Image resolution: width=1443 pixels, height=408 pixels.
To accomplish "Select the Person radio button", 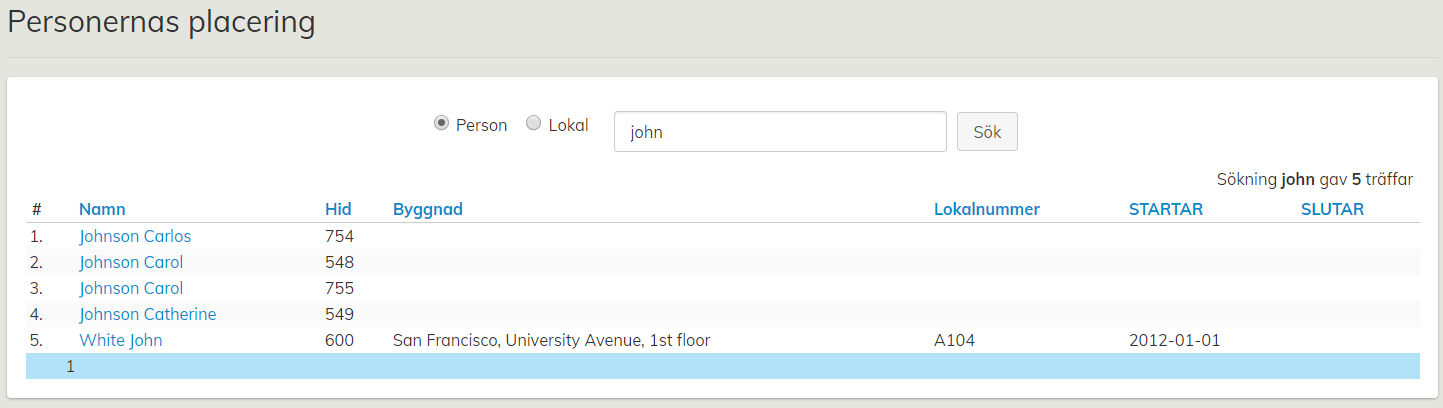I will pyautogui.click(x=441, y=124).
